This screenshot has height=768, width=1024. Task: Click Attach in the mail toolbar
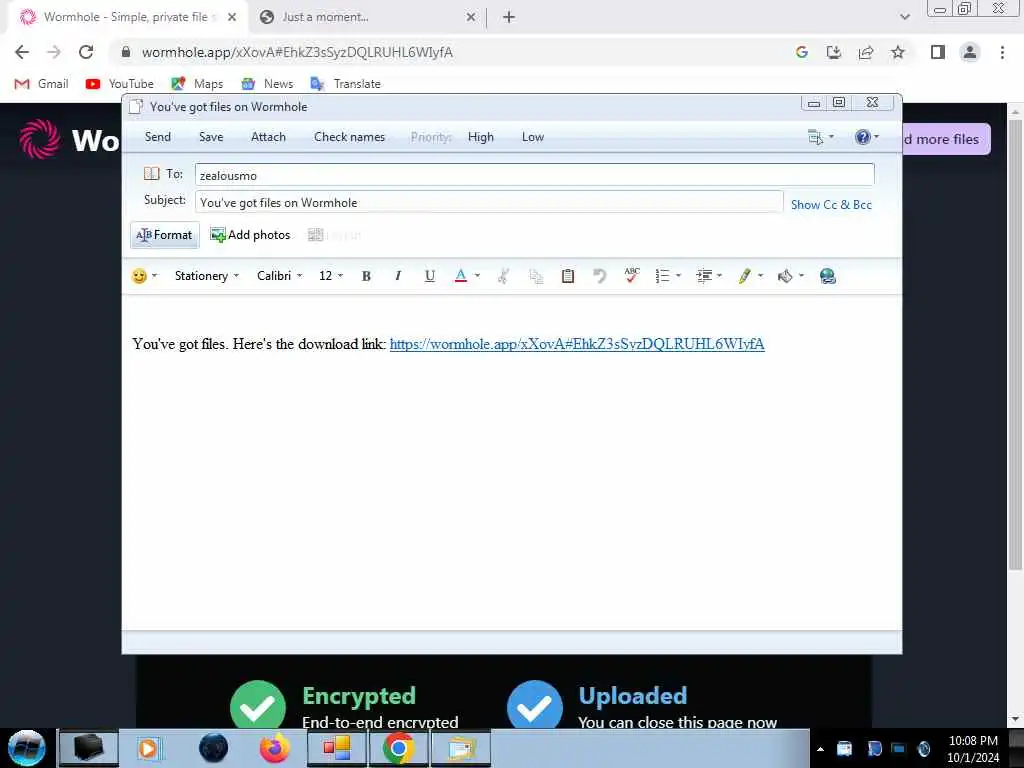coord(268,137)
